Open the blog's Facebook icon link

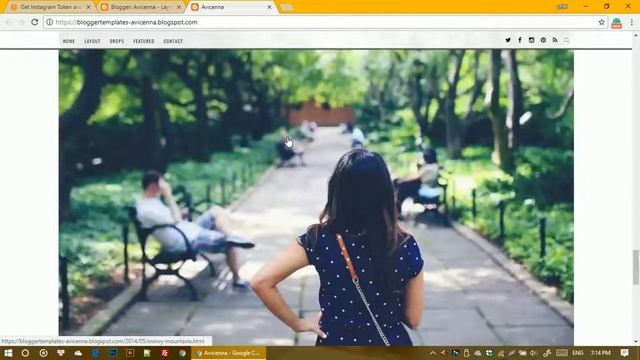520,40
